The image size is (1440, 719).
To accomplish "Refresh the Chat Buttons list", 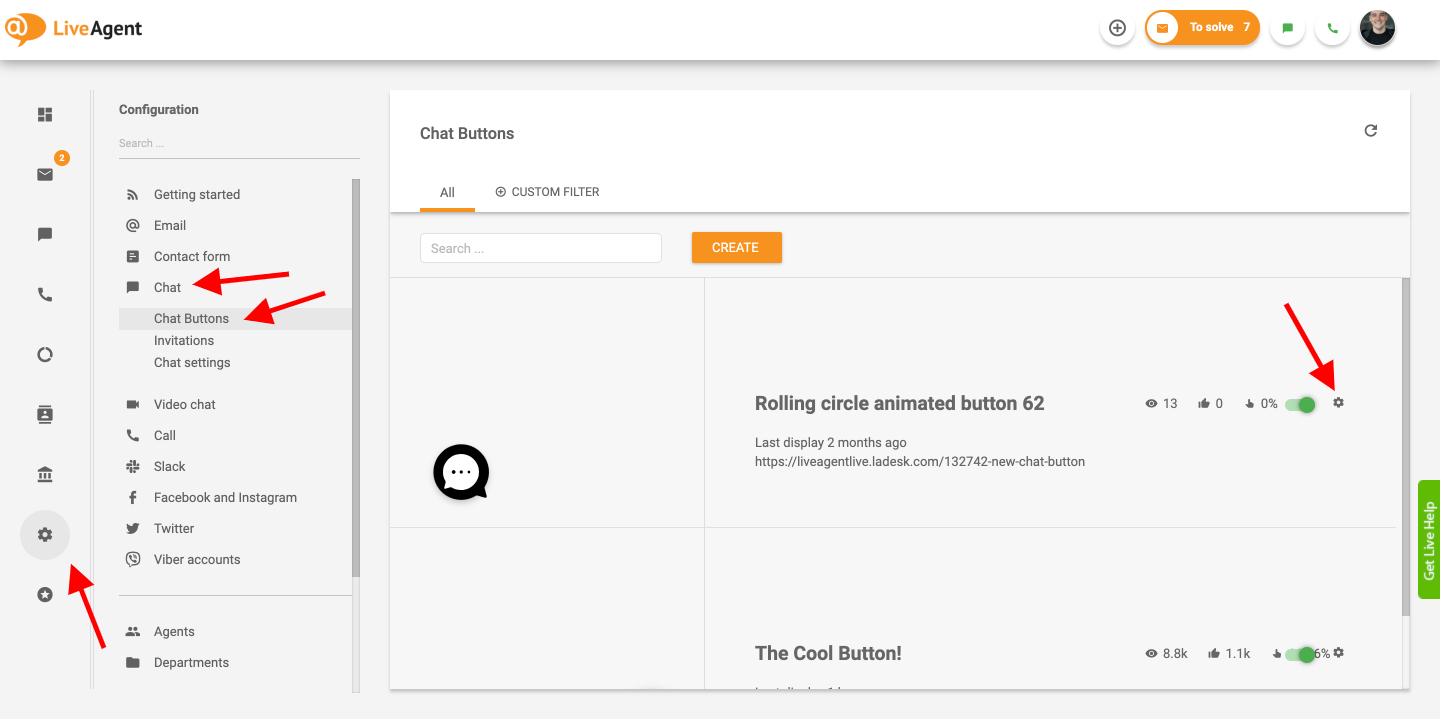I will click(1371, 131).
